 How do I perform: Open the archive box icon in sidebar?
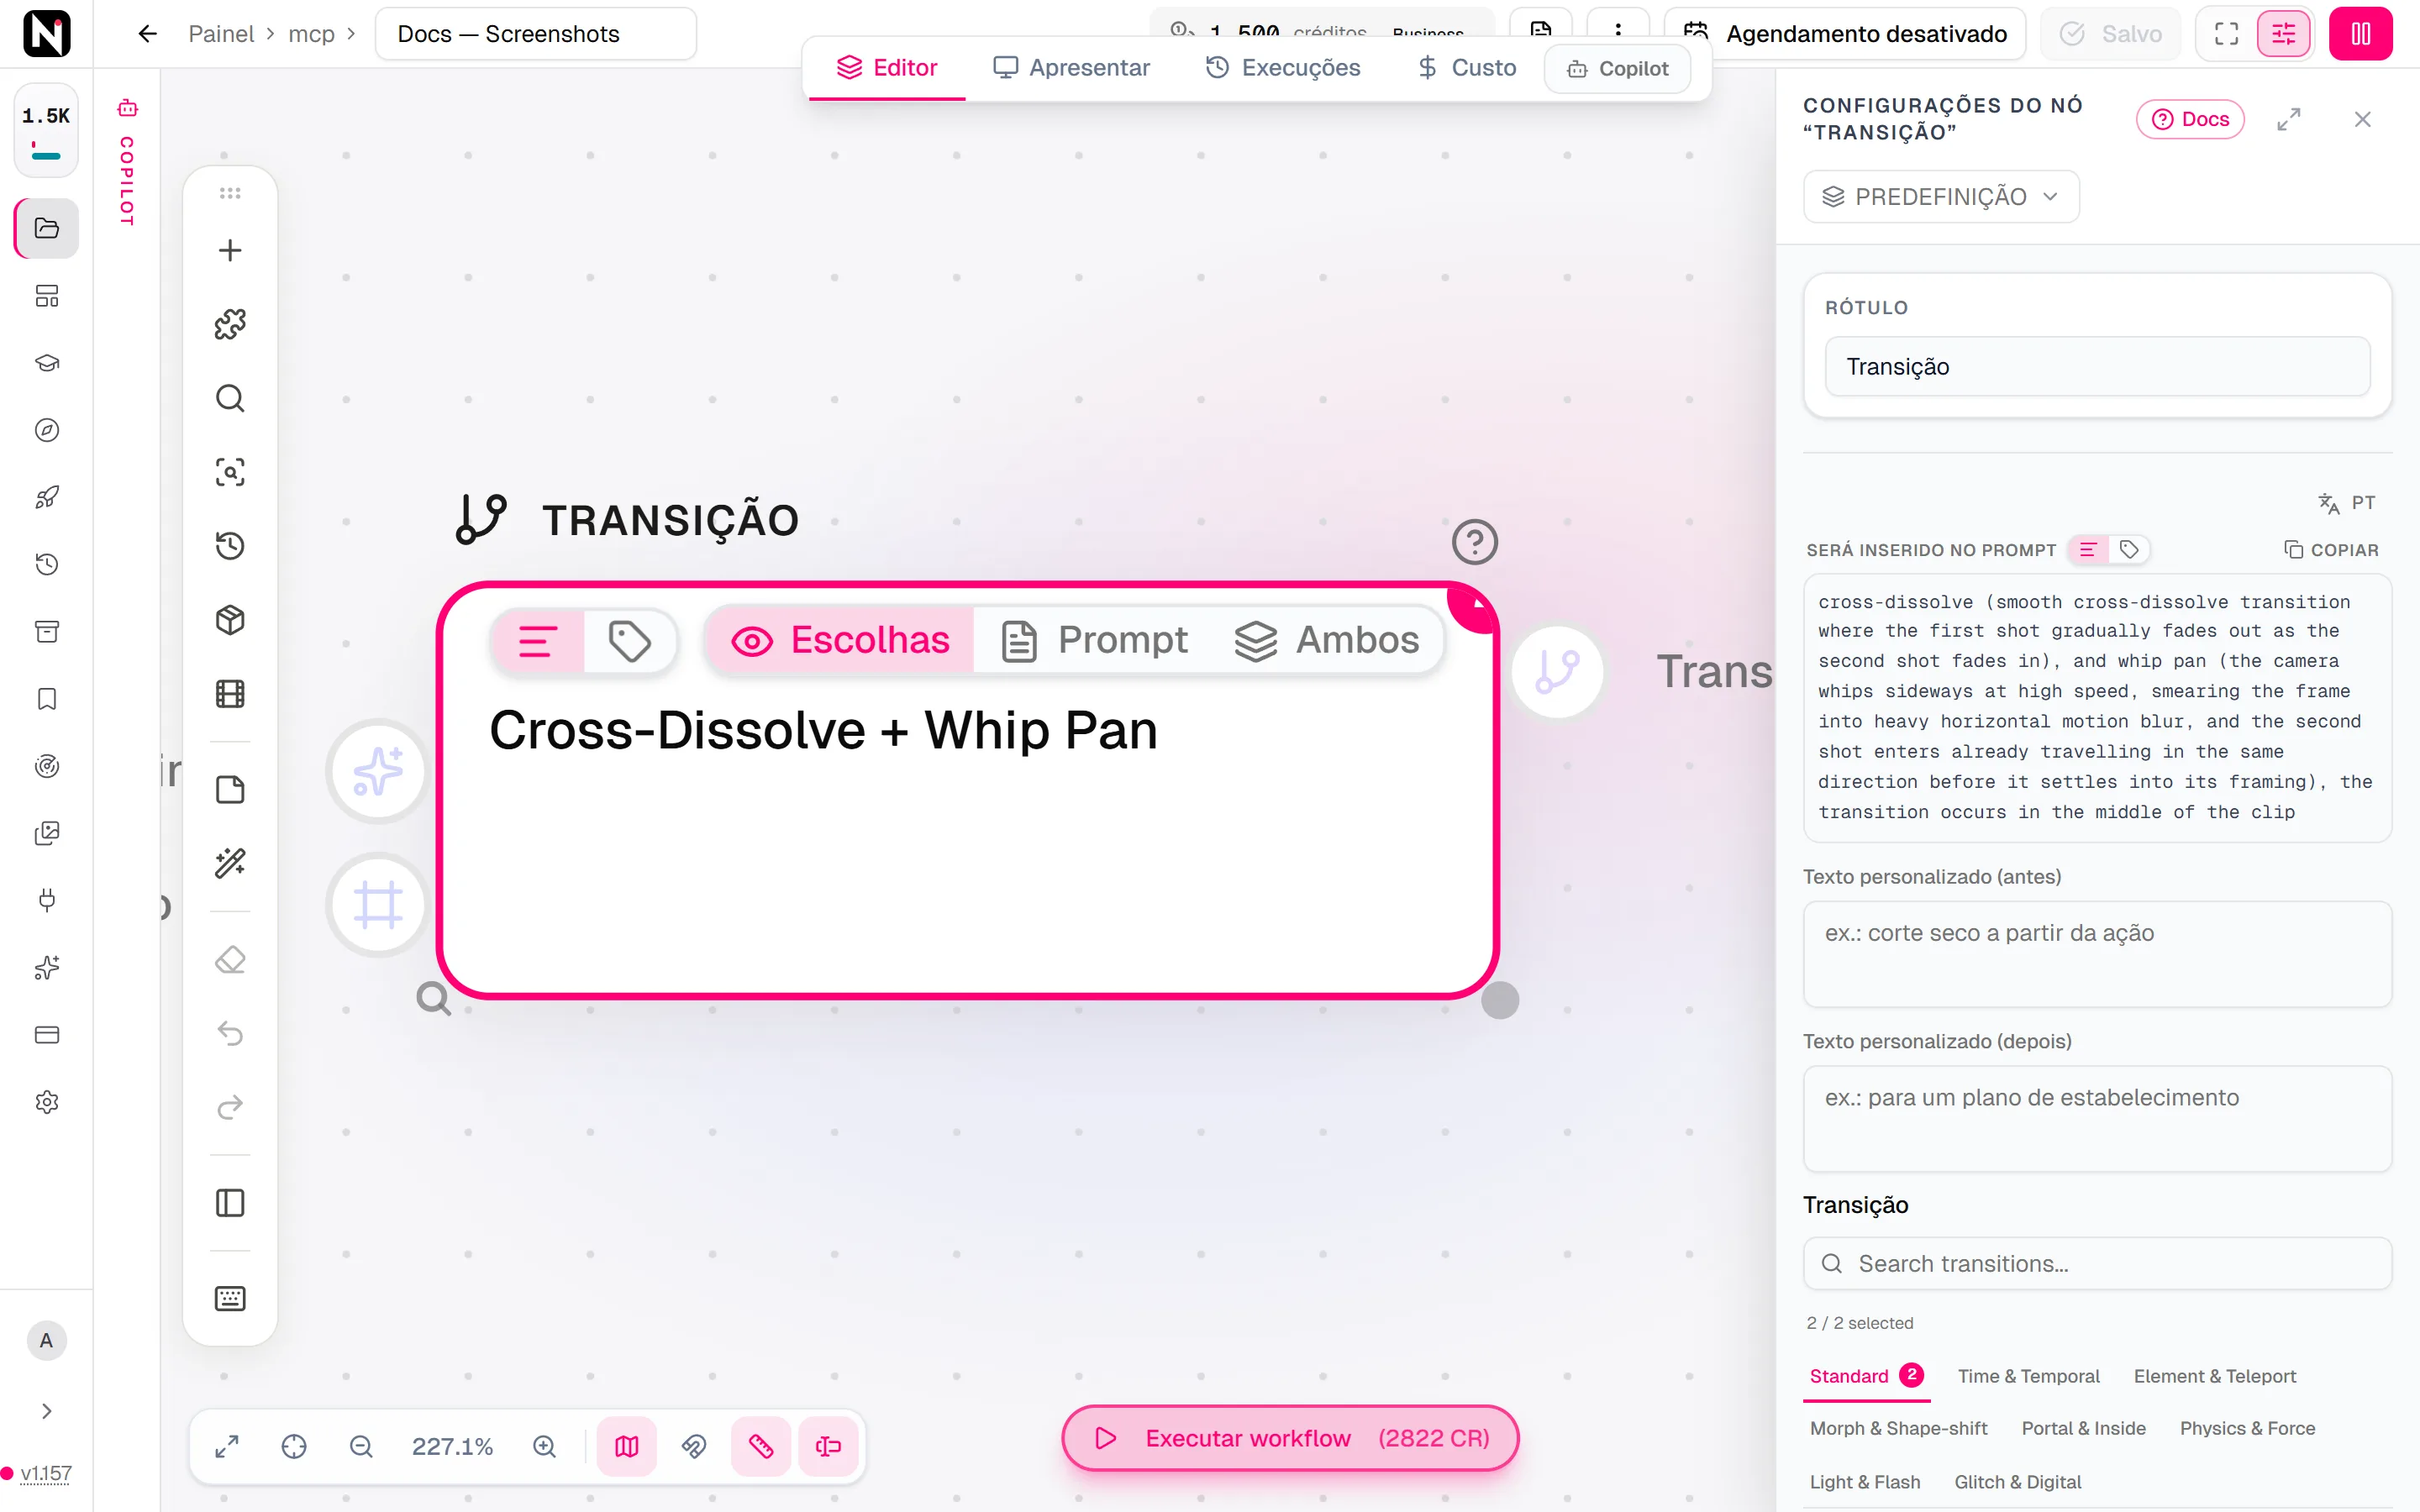click(x=47, y=632)
